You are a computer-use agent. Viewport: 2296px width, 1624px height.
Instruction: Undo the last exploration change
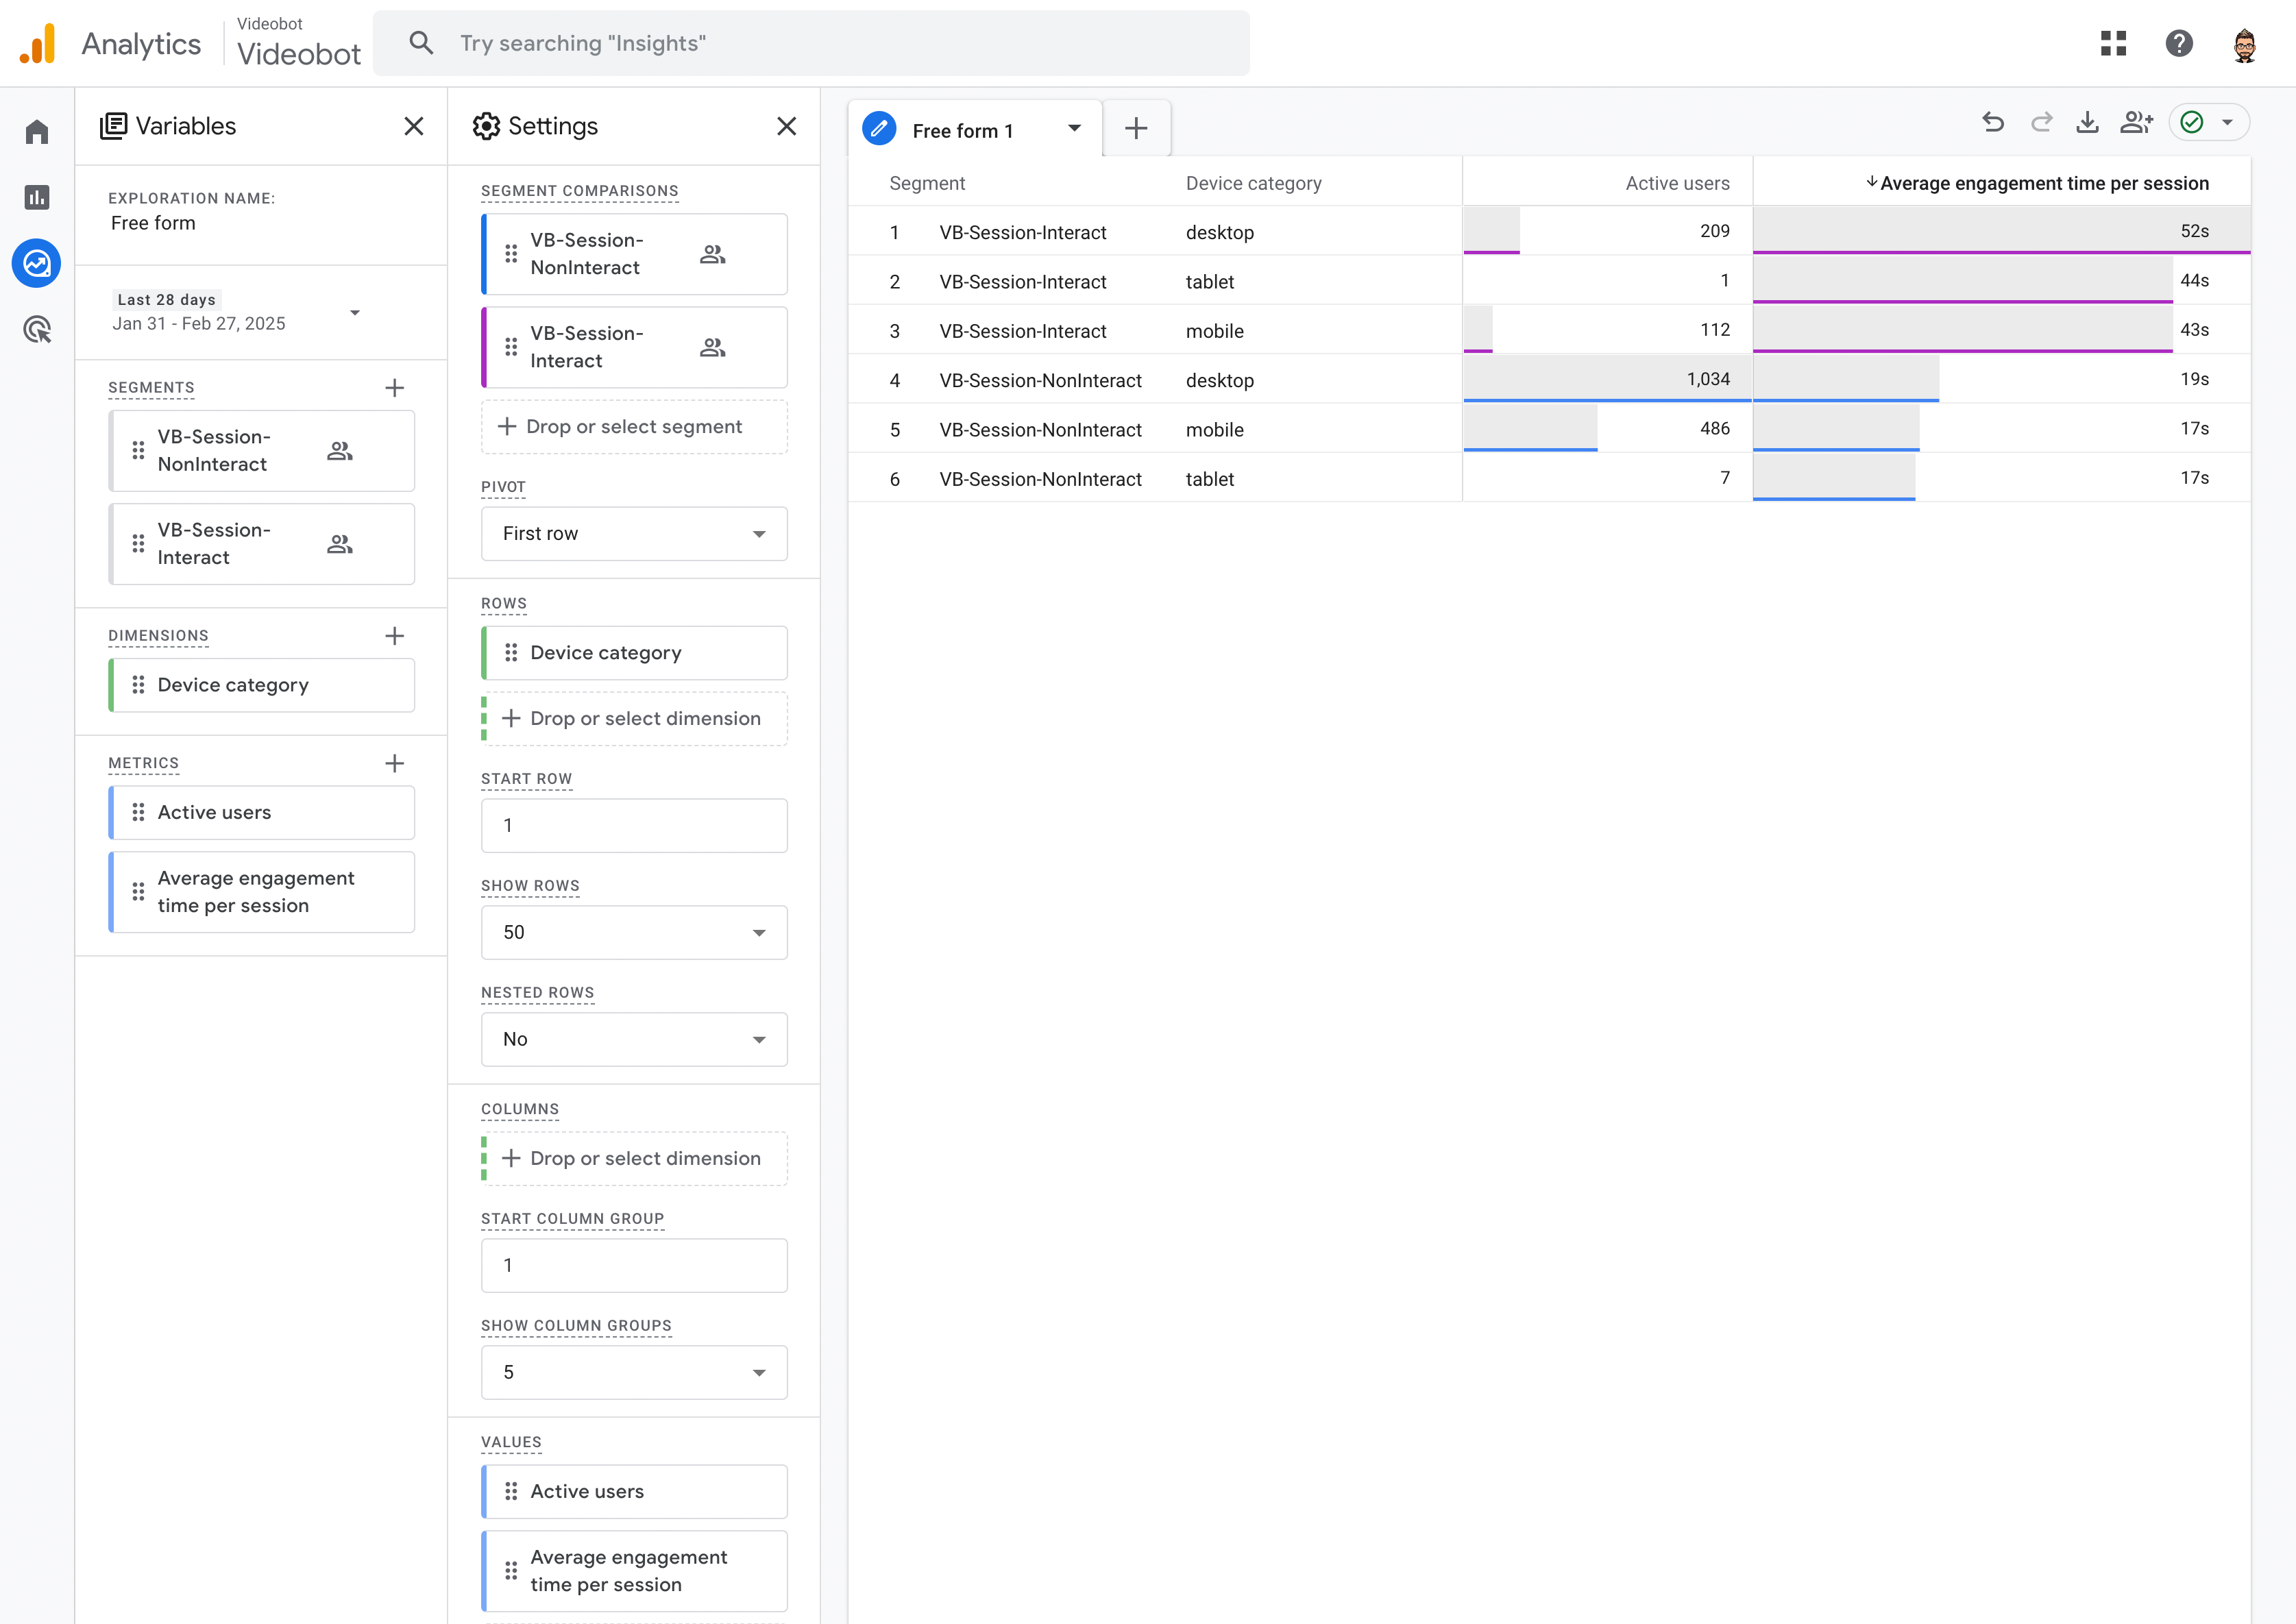point(1993,122)
